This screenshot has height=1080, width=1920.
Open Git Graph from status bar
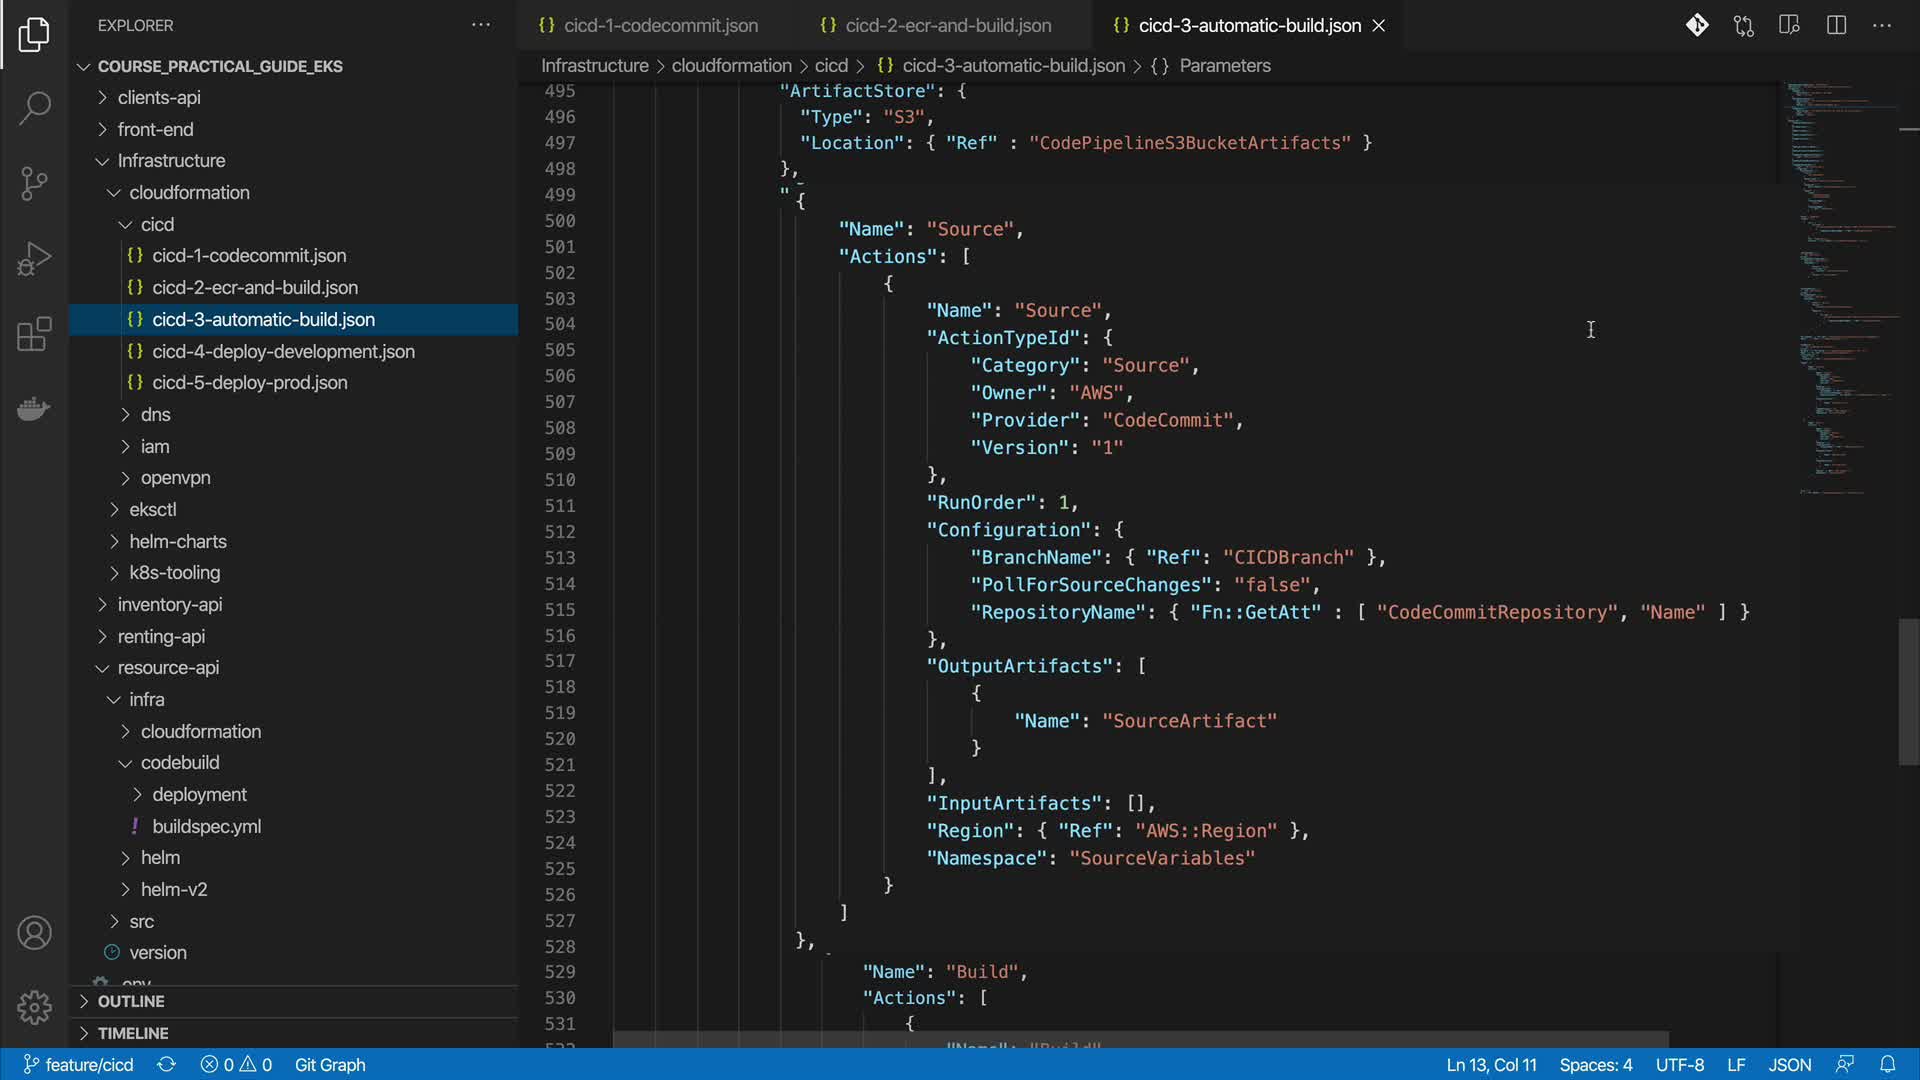pos(330,1064)
